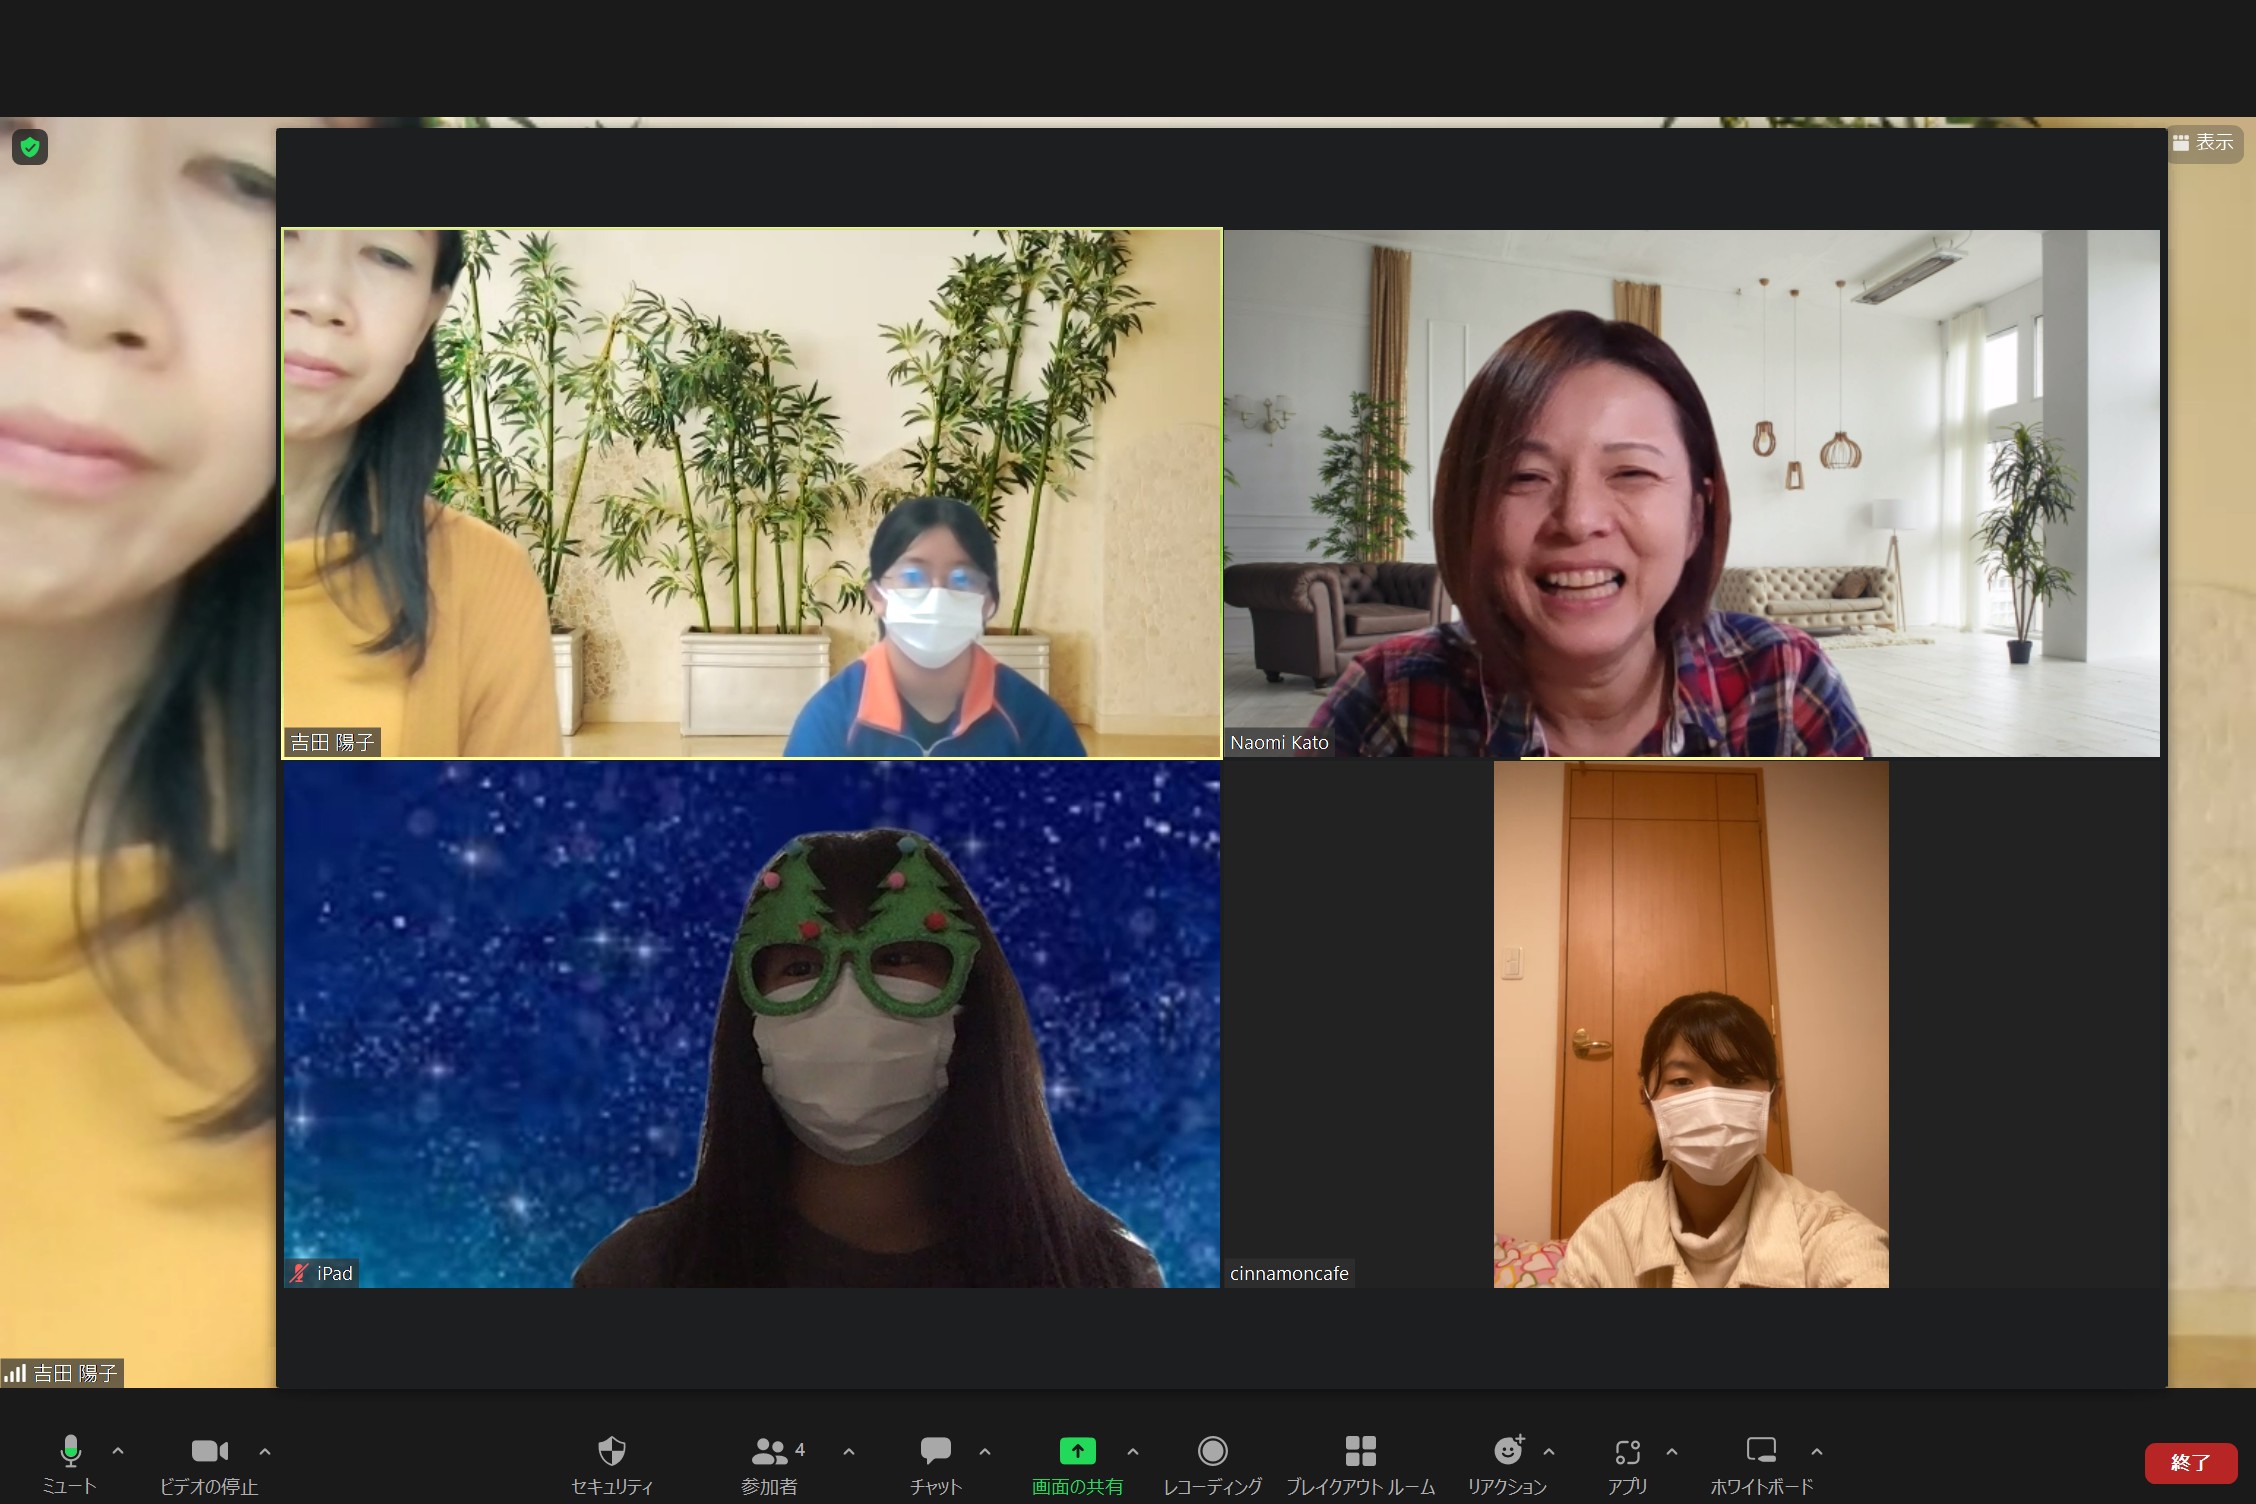Screen dimensions: 2256x1504
Task: Open the チャット chat panel
Action: pos(936,1463)
